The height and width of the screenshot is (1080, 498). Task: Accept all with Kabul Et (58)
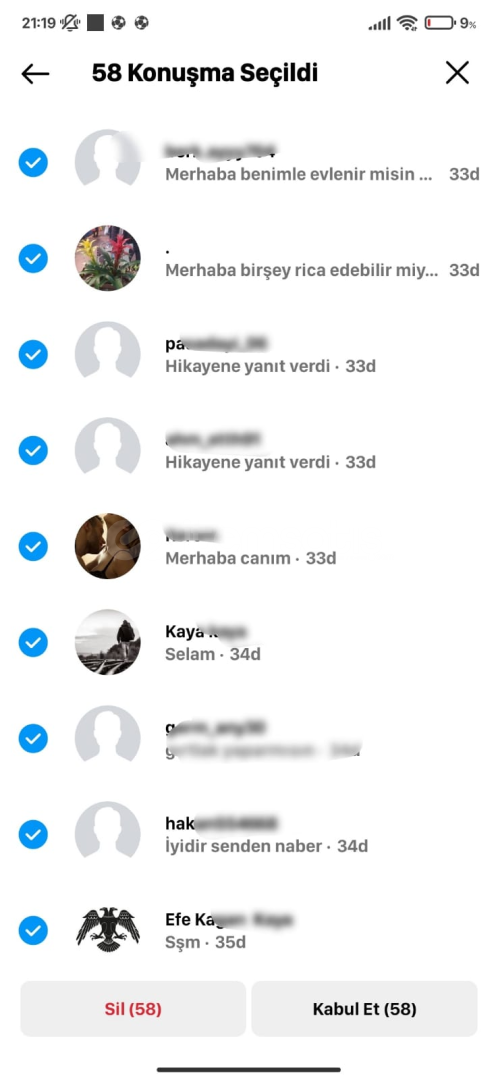pos(364,1009)
